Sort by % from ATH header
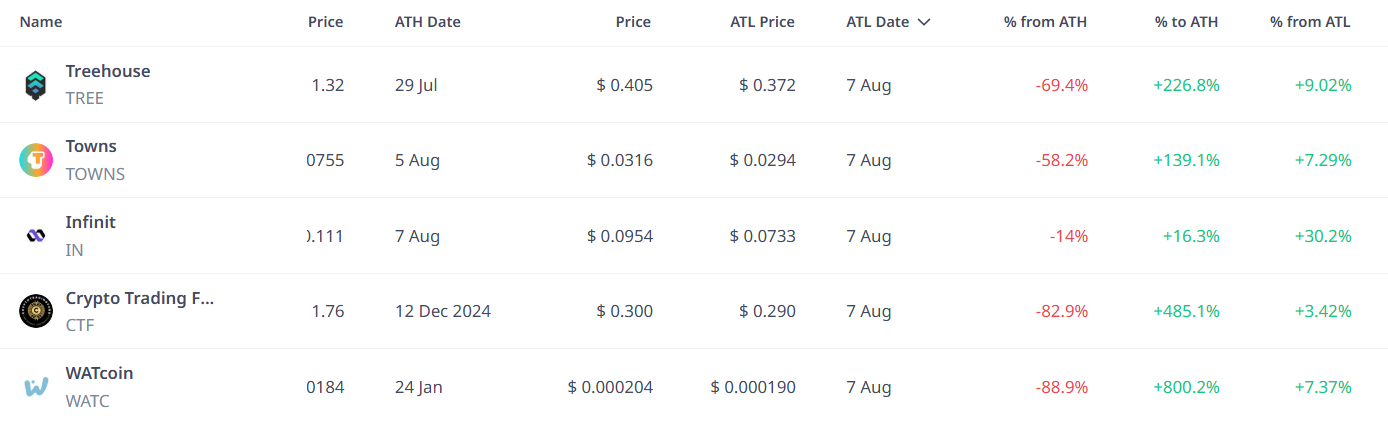 (x=1045, y=22)
